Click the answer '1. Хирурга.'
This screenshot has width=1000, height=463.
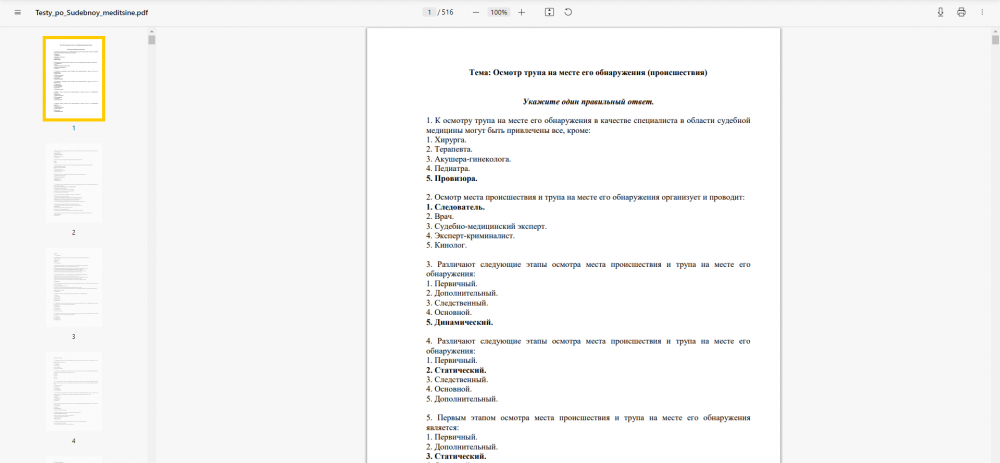click(x=446, y=140)
